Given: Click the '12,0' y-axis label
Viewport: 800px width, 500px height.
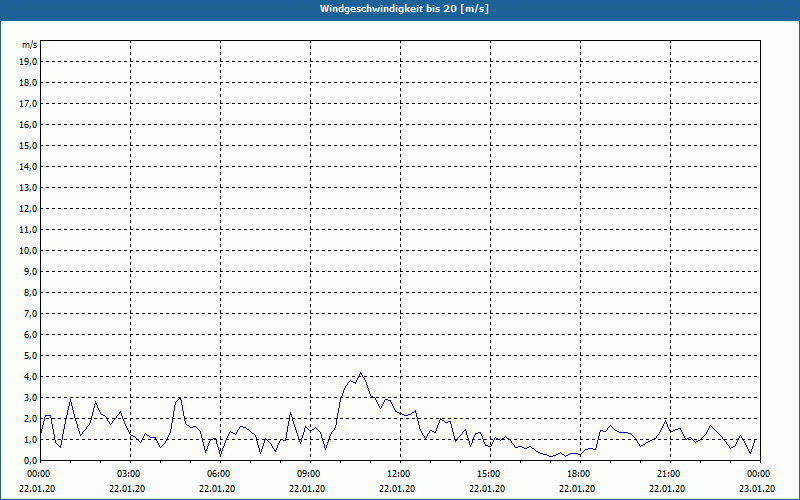Looking at the screenshot, I should click(x=29, y=209).
